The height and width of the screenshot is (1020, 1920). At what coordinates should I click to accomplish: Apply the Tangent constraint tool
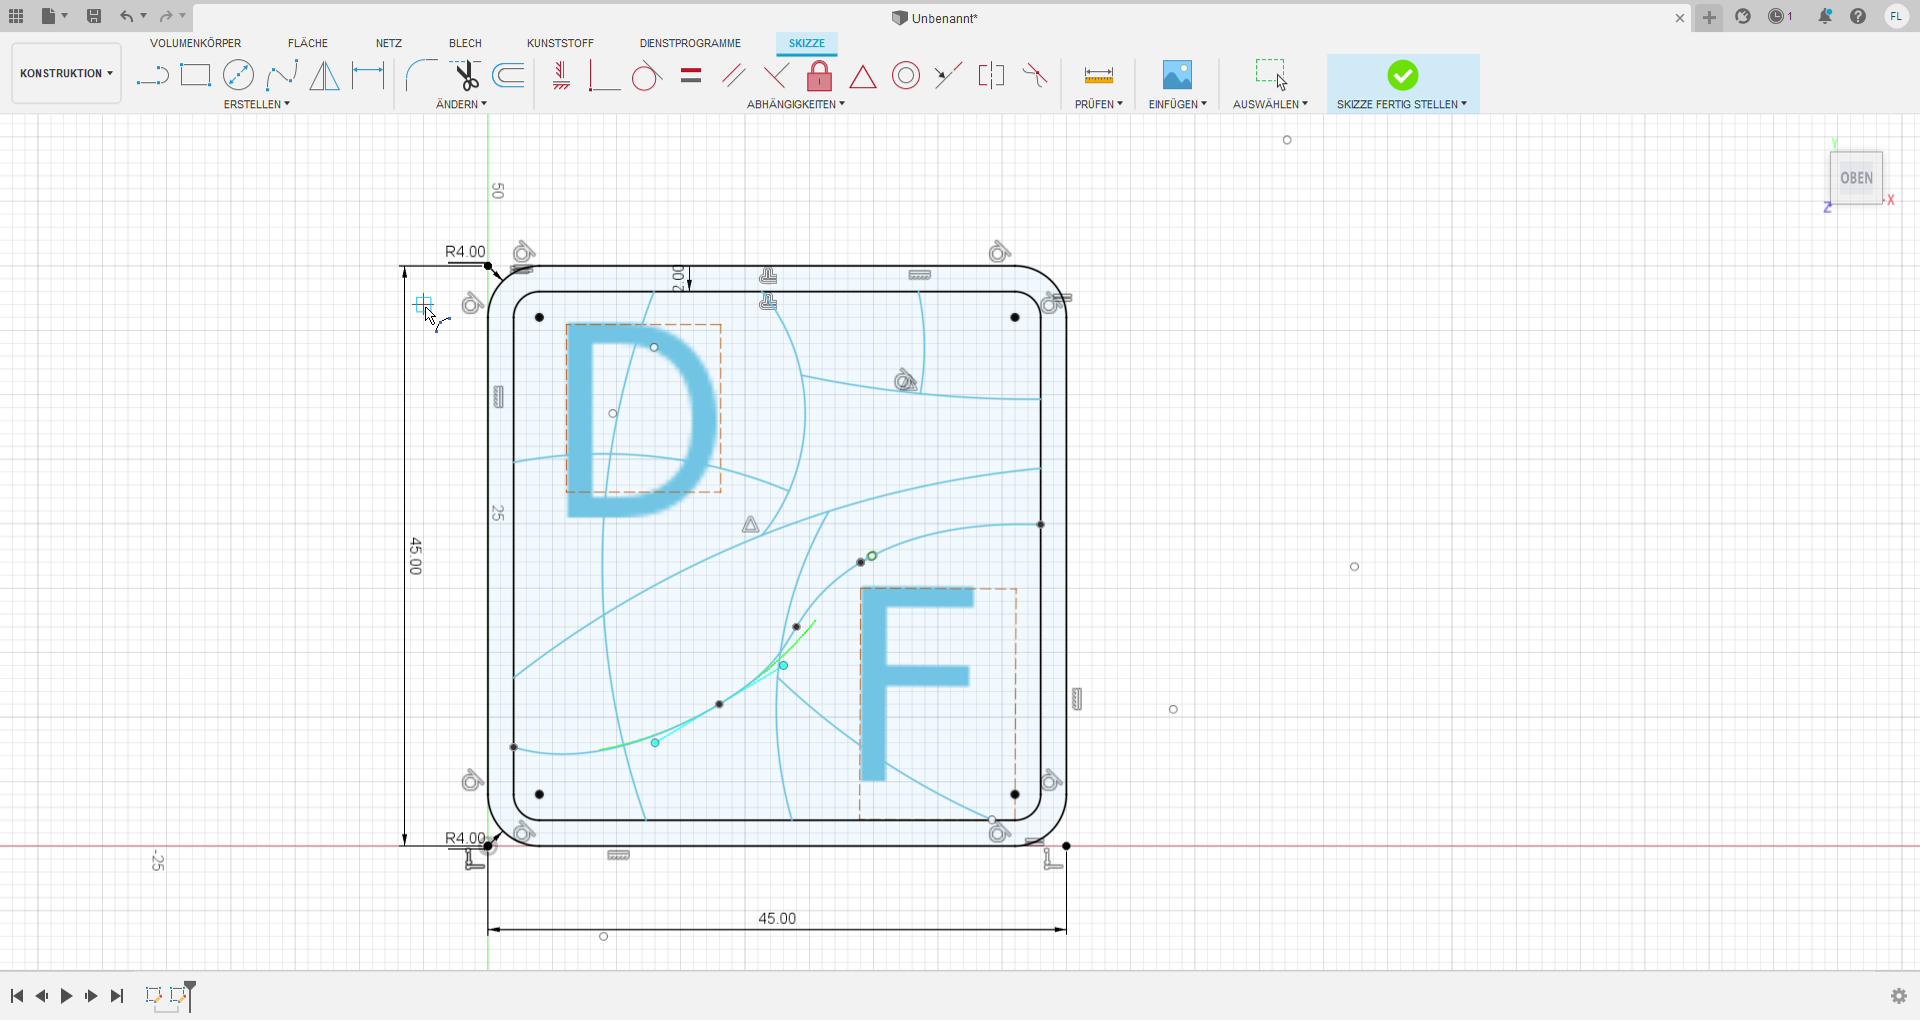coord(646,76)
